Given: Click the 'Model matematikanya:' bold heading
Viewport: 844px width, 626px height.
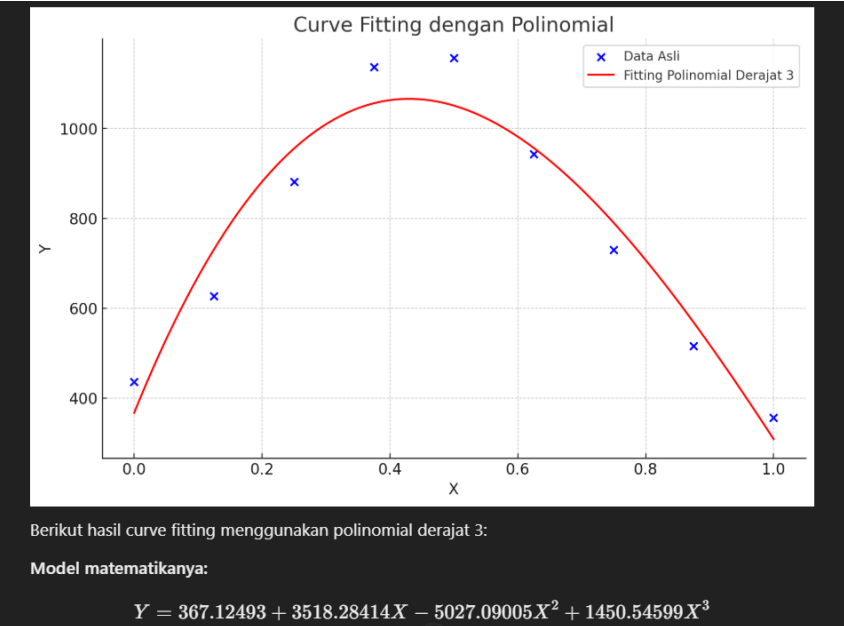Looking at the screenshot, I should (118, 569).
